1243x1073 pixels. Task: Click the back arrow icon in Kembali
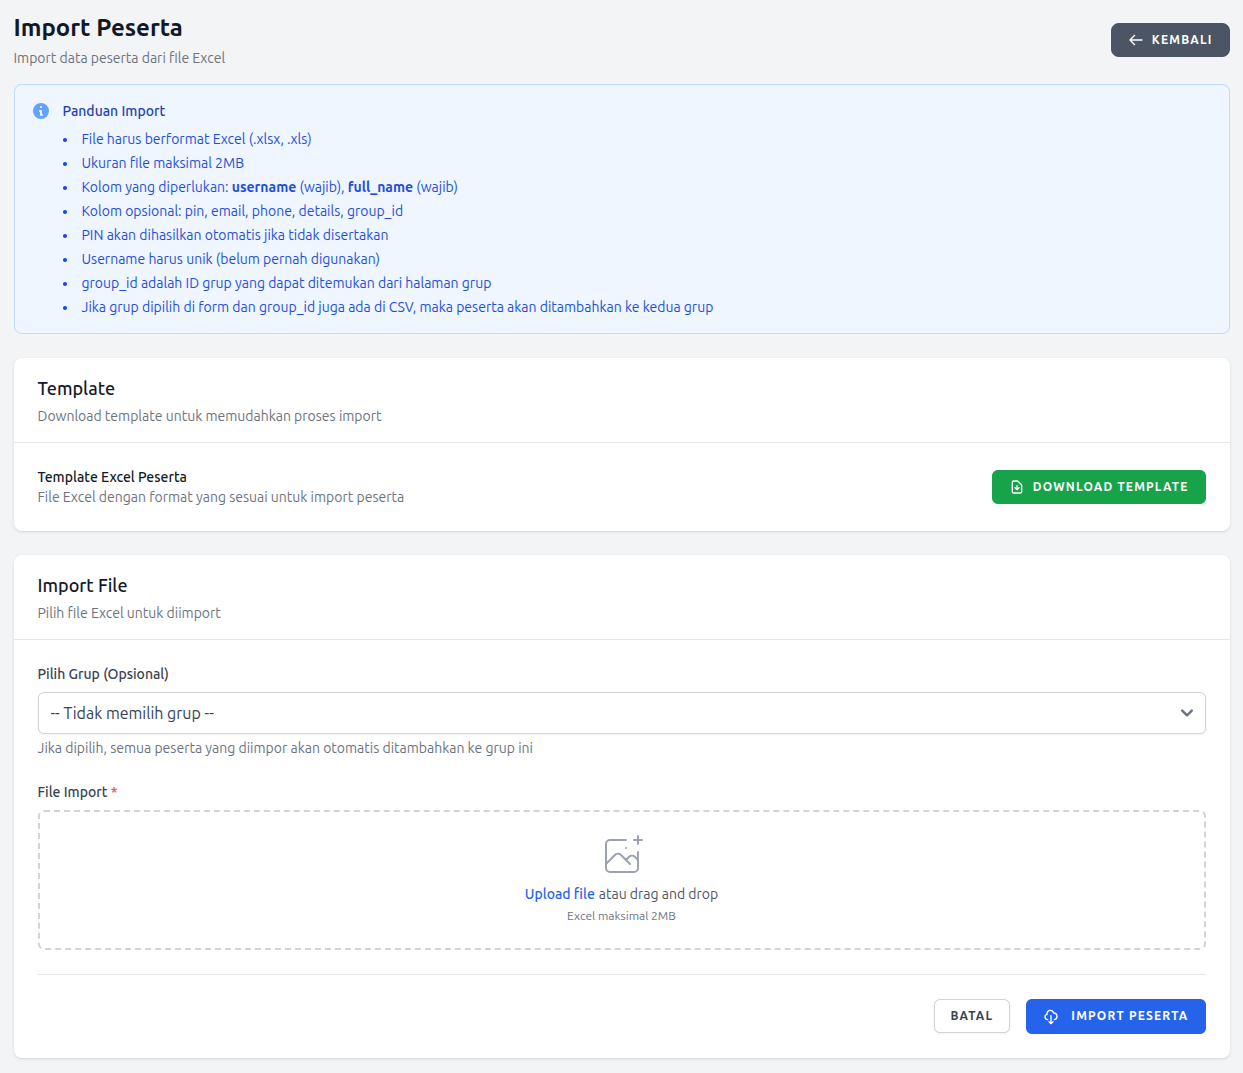point(1135,40)
